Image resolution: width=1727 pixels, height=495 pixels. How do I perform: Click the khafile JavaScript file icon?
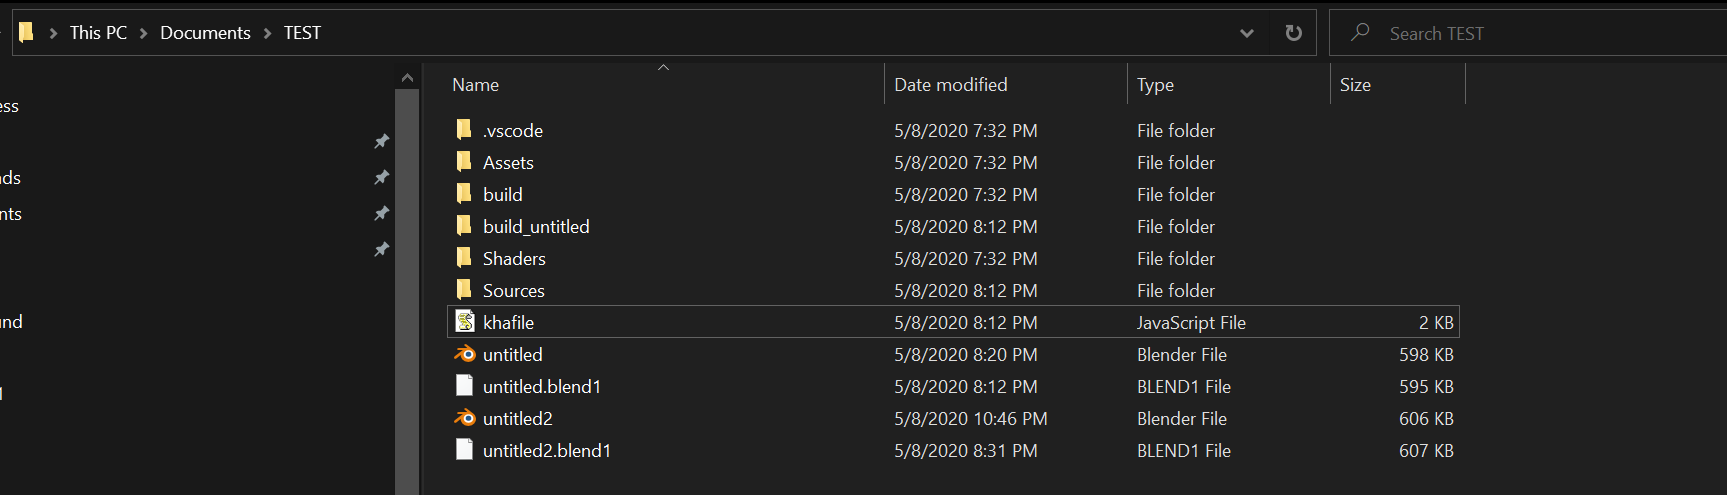tap(465, 321)
